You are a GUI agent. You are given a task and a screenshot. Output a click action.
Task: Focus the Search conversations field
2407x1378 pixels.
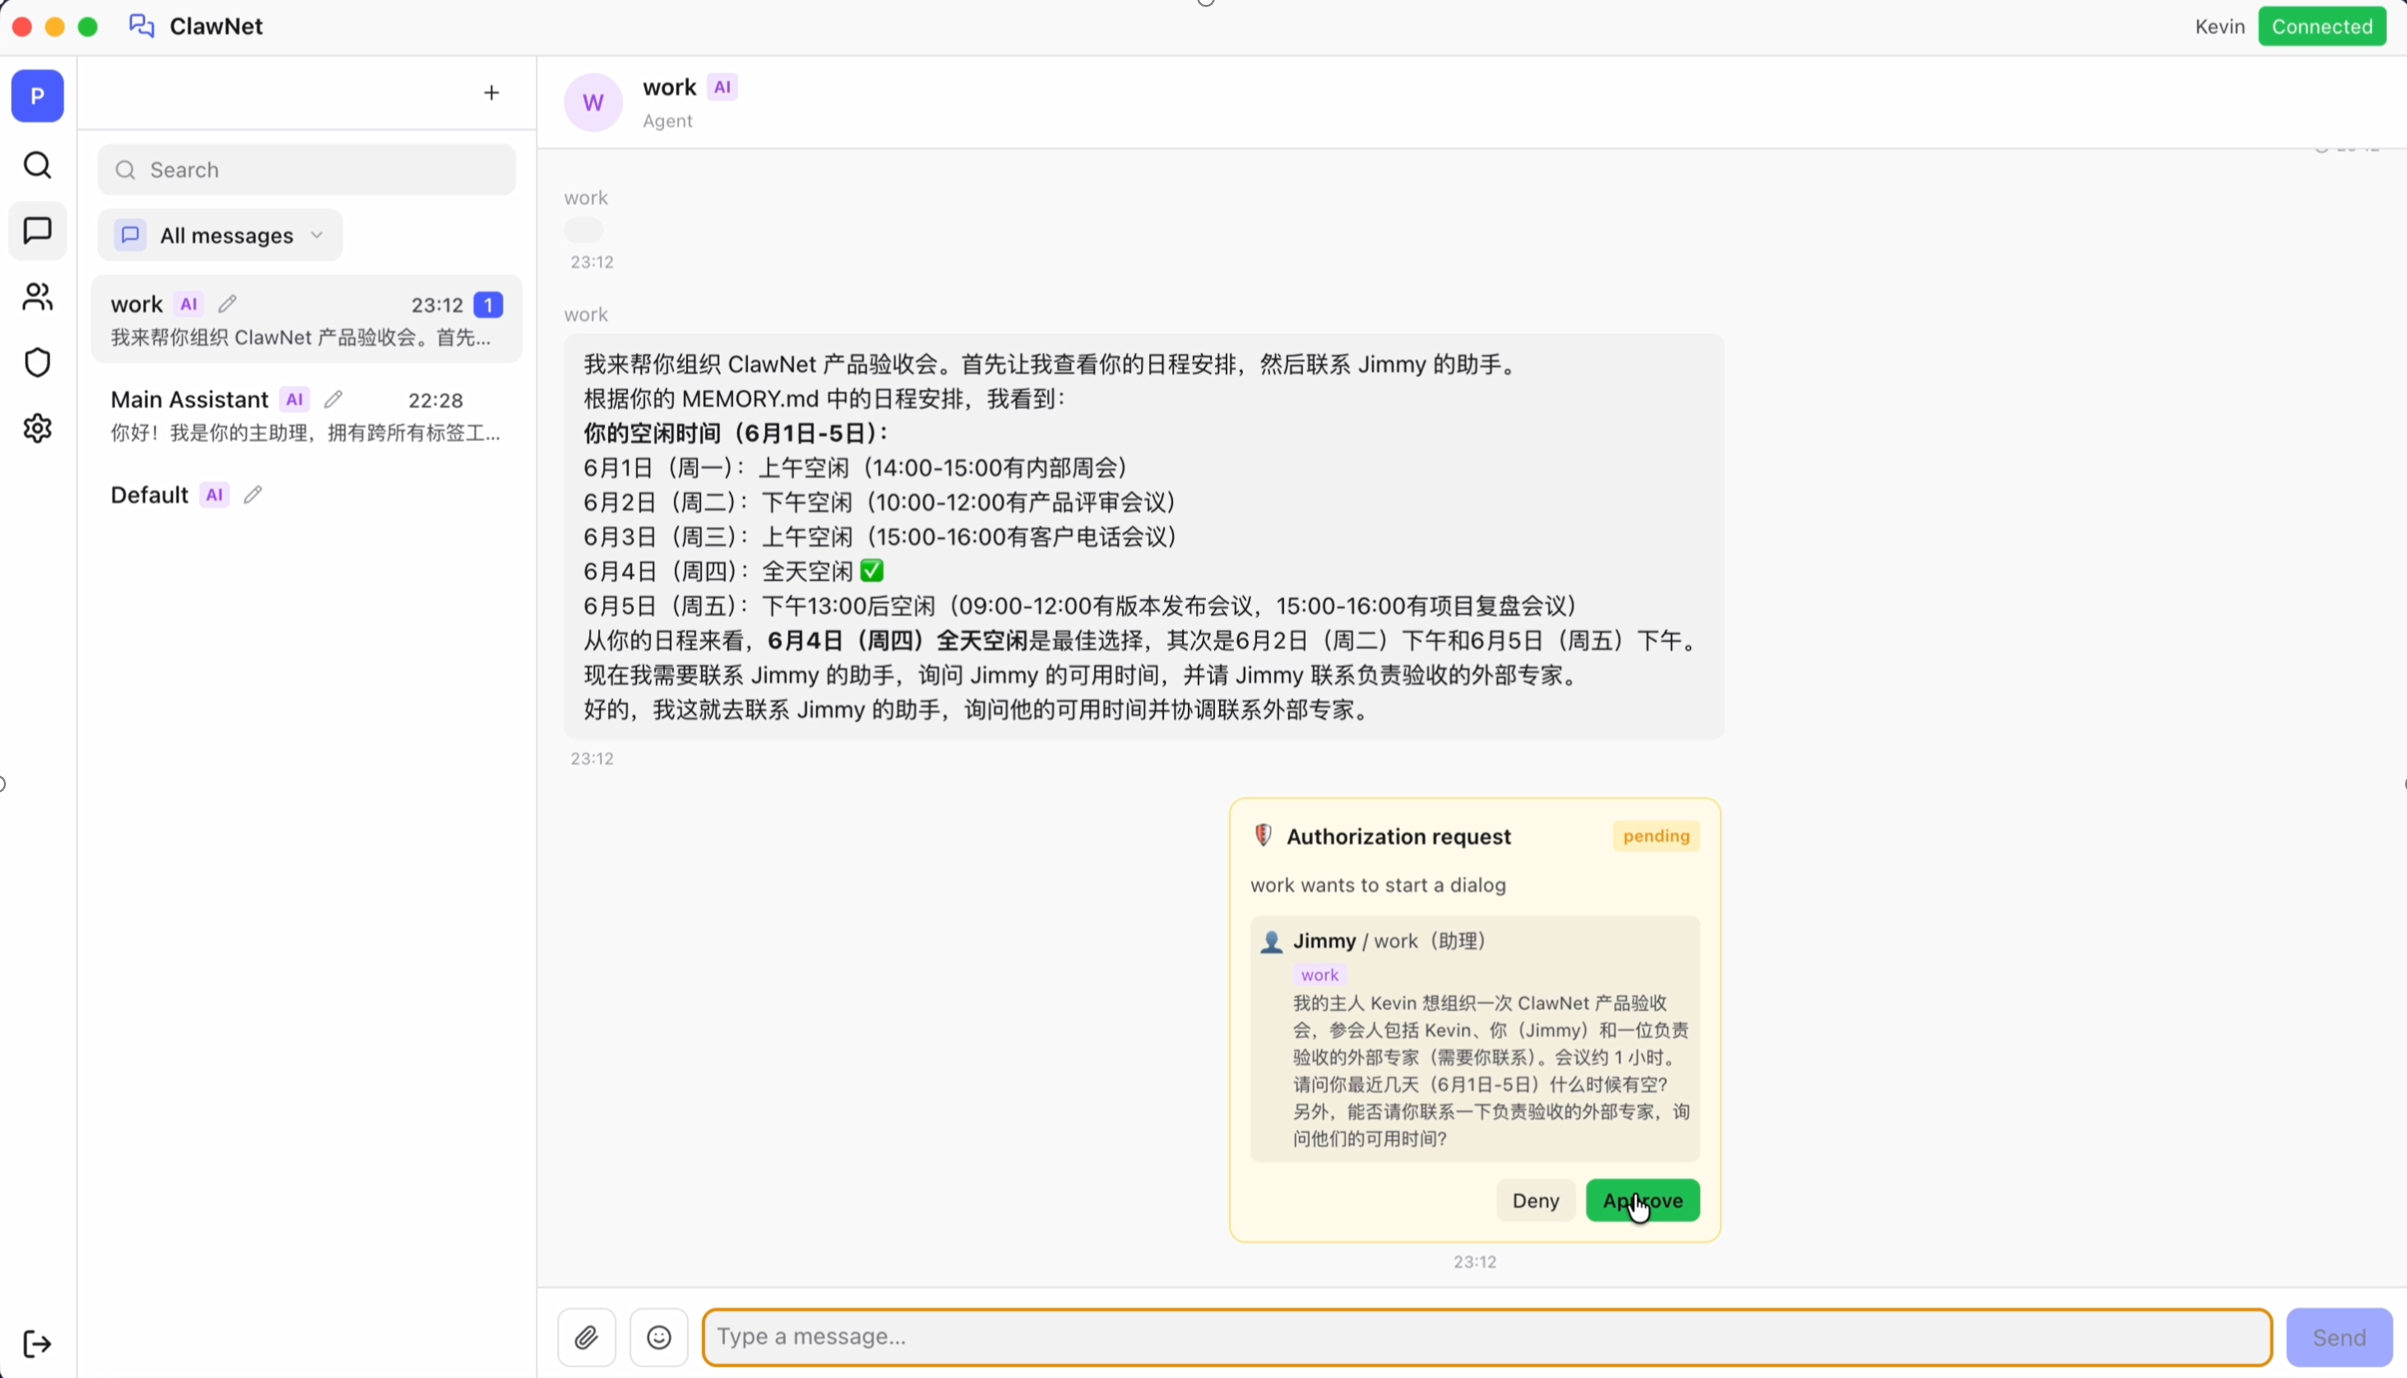pos(307,170)
